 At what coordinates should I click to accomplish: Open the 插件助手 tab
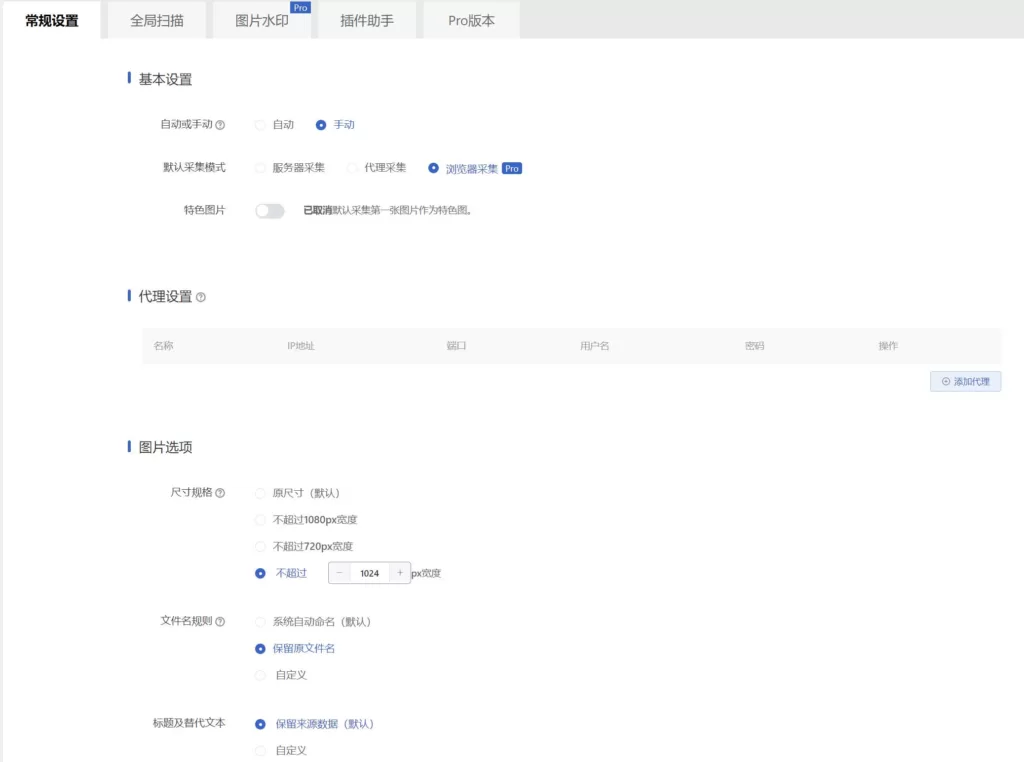(367, 20)
